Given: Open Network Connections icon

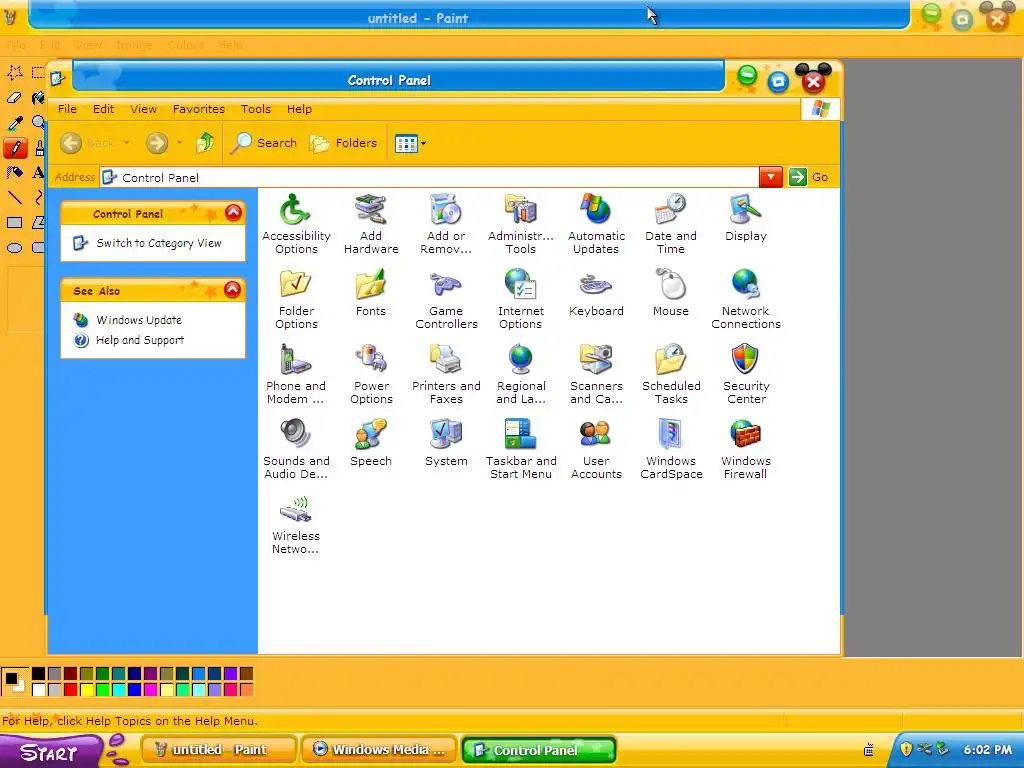Looking at the screenshot, I should [x=746, y=299].
